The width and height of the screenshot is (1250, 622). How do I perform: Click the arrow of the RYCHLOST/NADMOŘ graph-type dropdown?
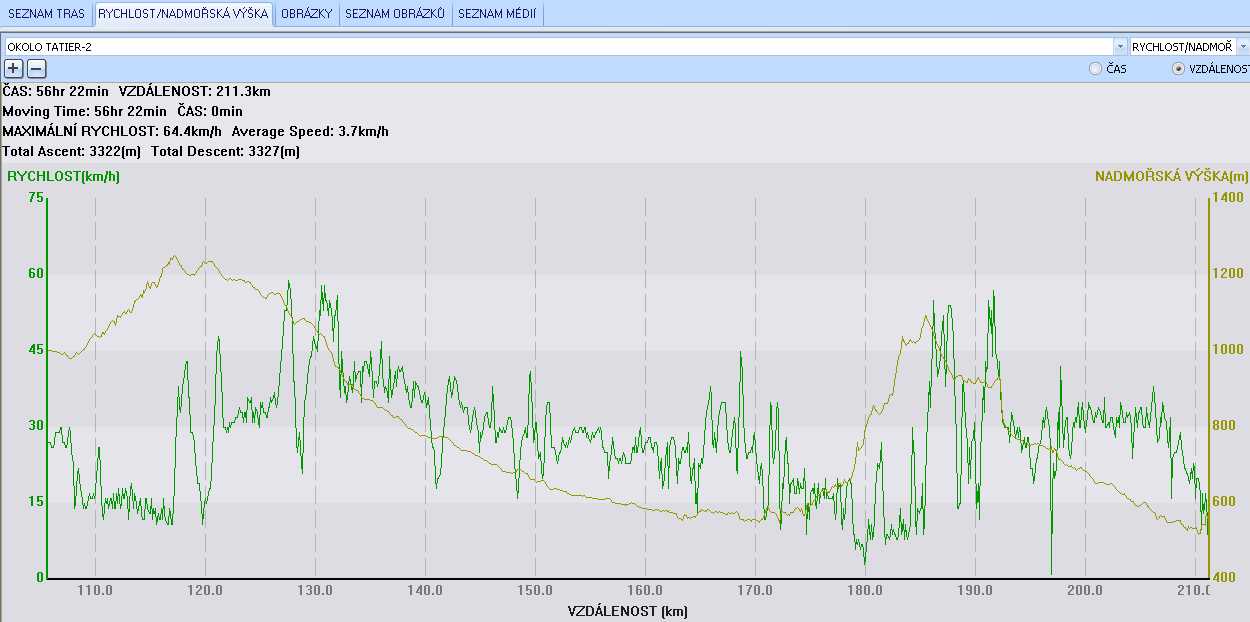(1242, 47)
